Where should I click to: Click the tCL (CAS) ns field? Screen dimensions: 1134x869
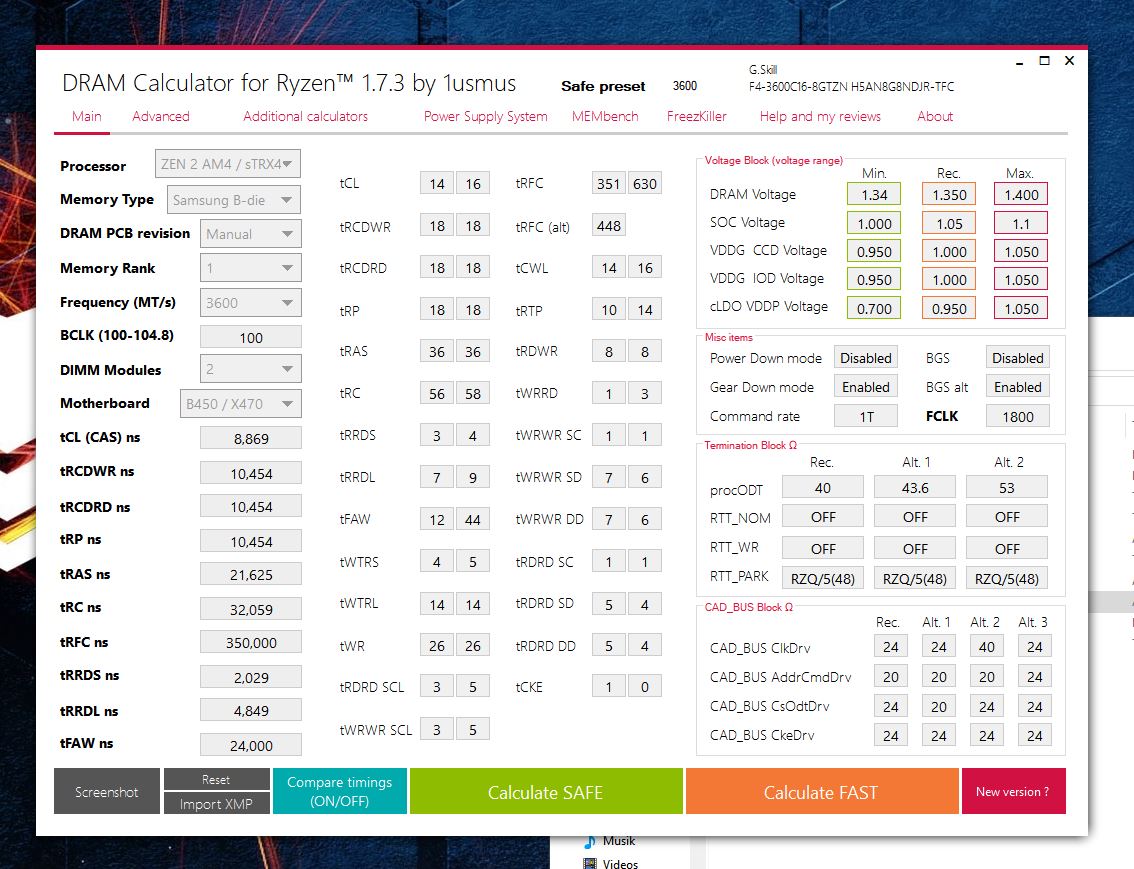[x=250, y=438]
